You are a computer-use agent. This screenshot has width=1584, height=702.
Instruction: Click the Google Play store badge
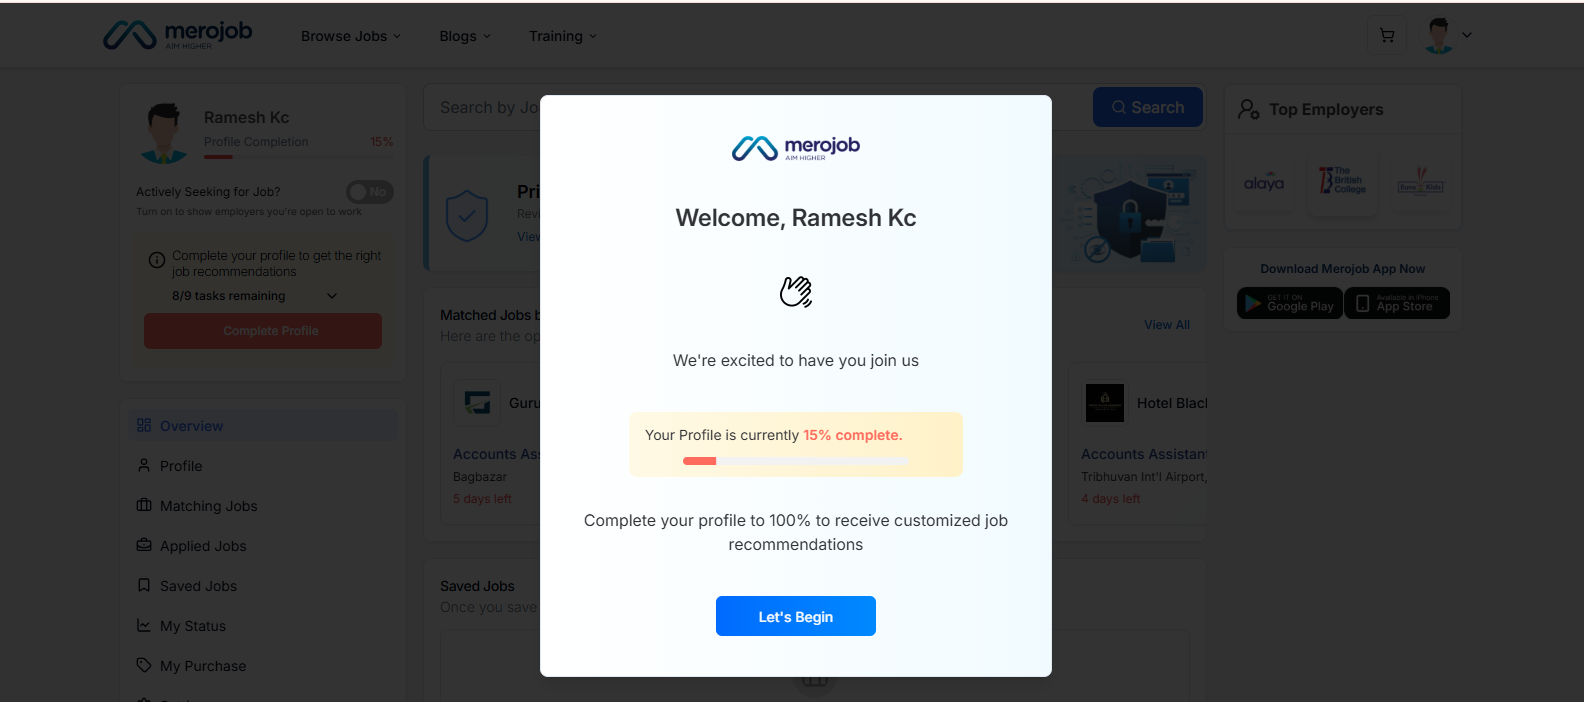click(1289, 303)
